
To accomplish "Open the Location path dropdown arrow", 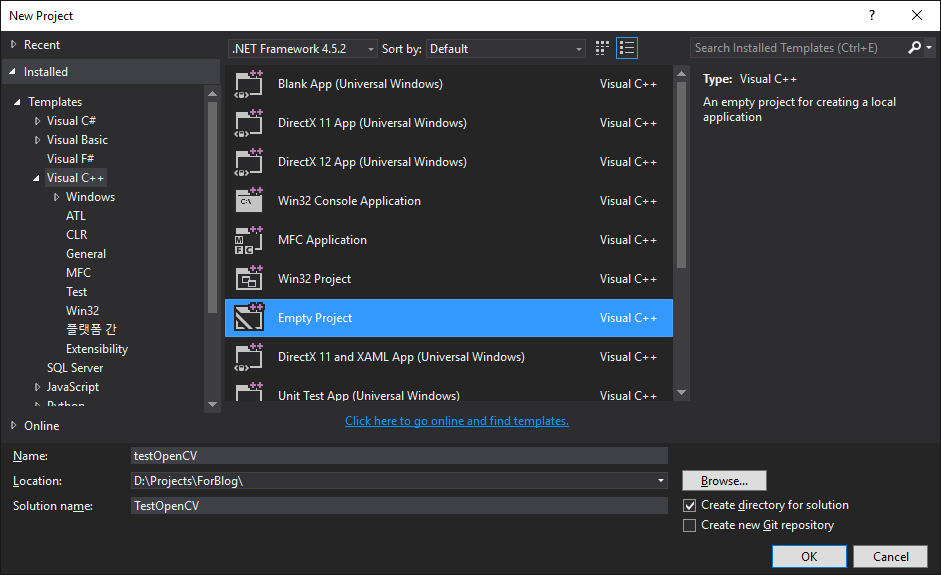I will tap(661, 481).
